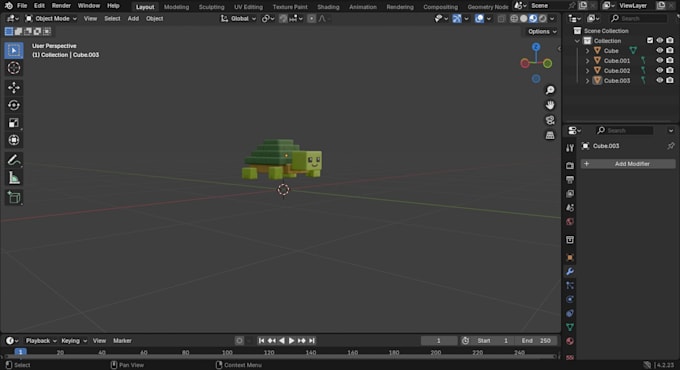The width and height of the screenshot is (680, 370).
Task: Play the animation forward
Action: (x=291, y=341)
